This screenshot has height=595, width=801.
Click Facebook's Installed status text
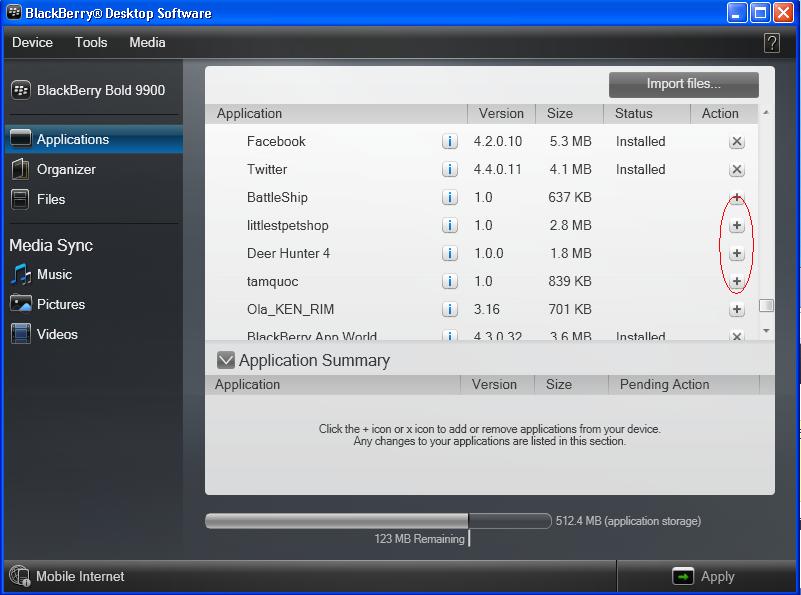(x=641, y=141)
